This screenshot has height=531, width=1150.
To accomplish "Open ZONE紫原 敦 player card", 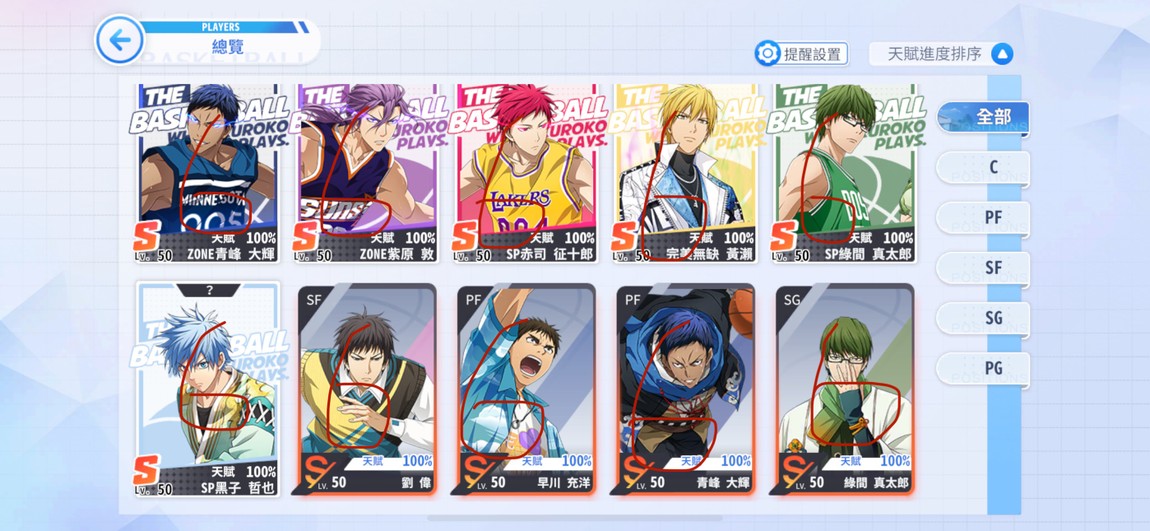I will coord(367,173).
